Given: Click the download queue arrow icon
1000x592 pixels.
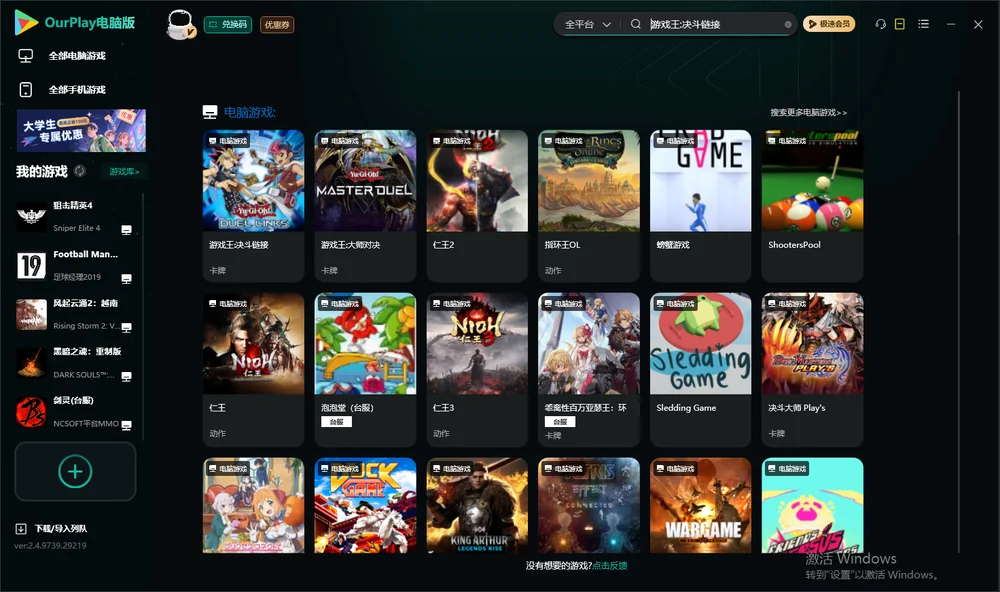Looking at the screenshot, I should pos(21,528).
